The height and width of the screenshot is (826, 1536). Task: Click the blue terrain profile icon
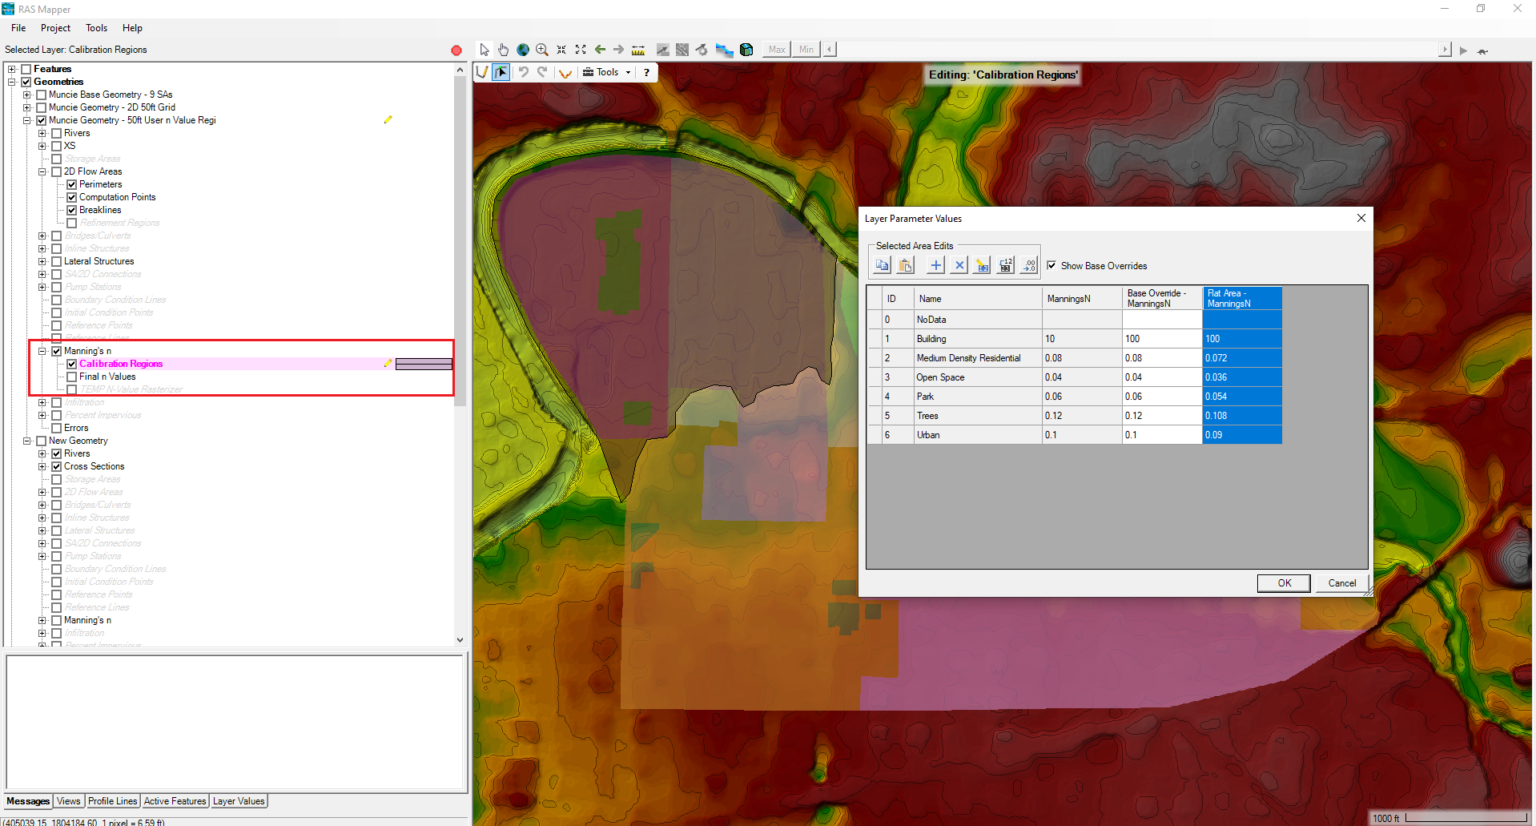click(x=724, y=49)
